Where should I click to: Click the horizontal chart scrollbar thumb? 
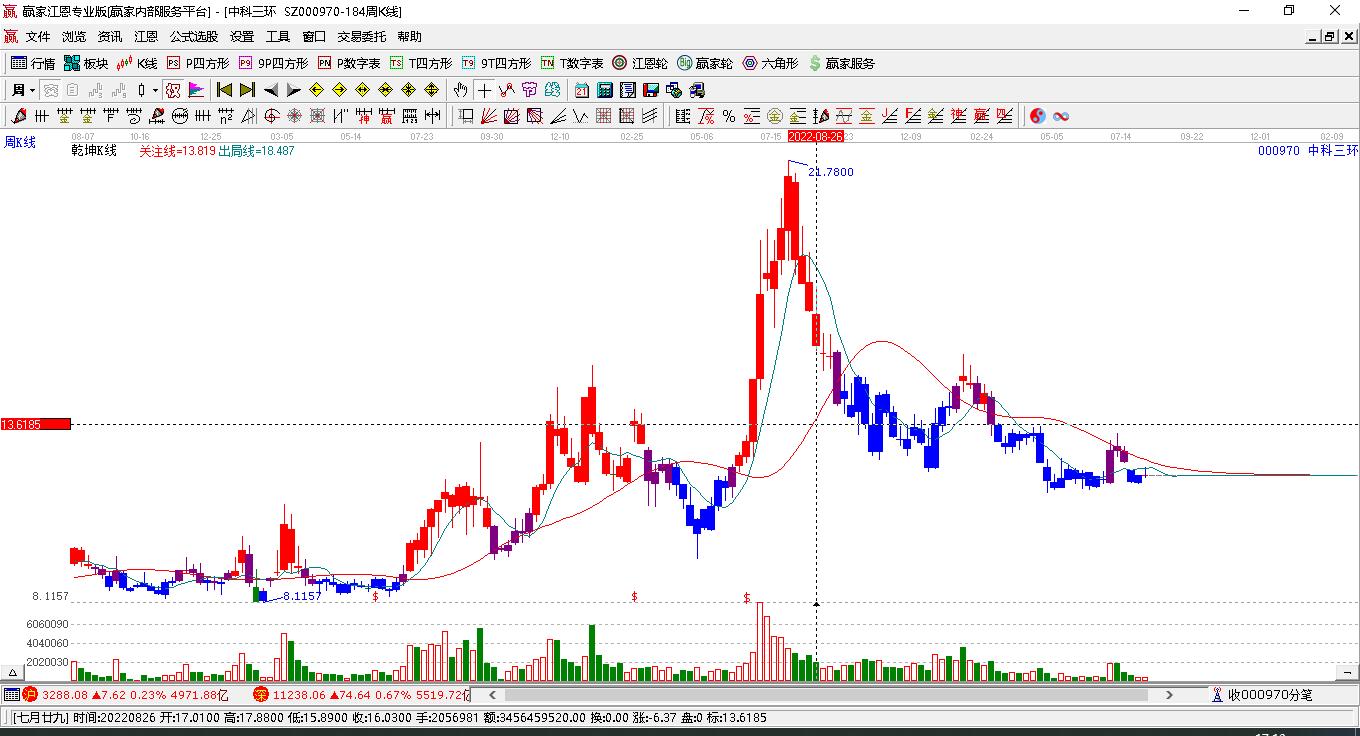(826, 694)
